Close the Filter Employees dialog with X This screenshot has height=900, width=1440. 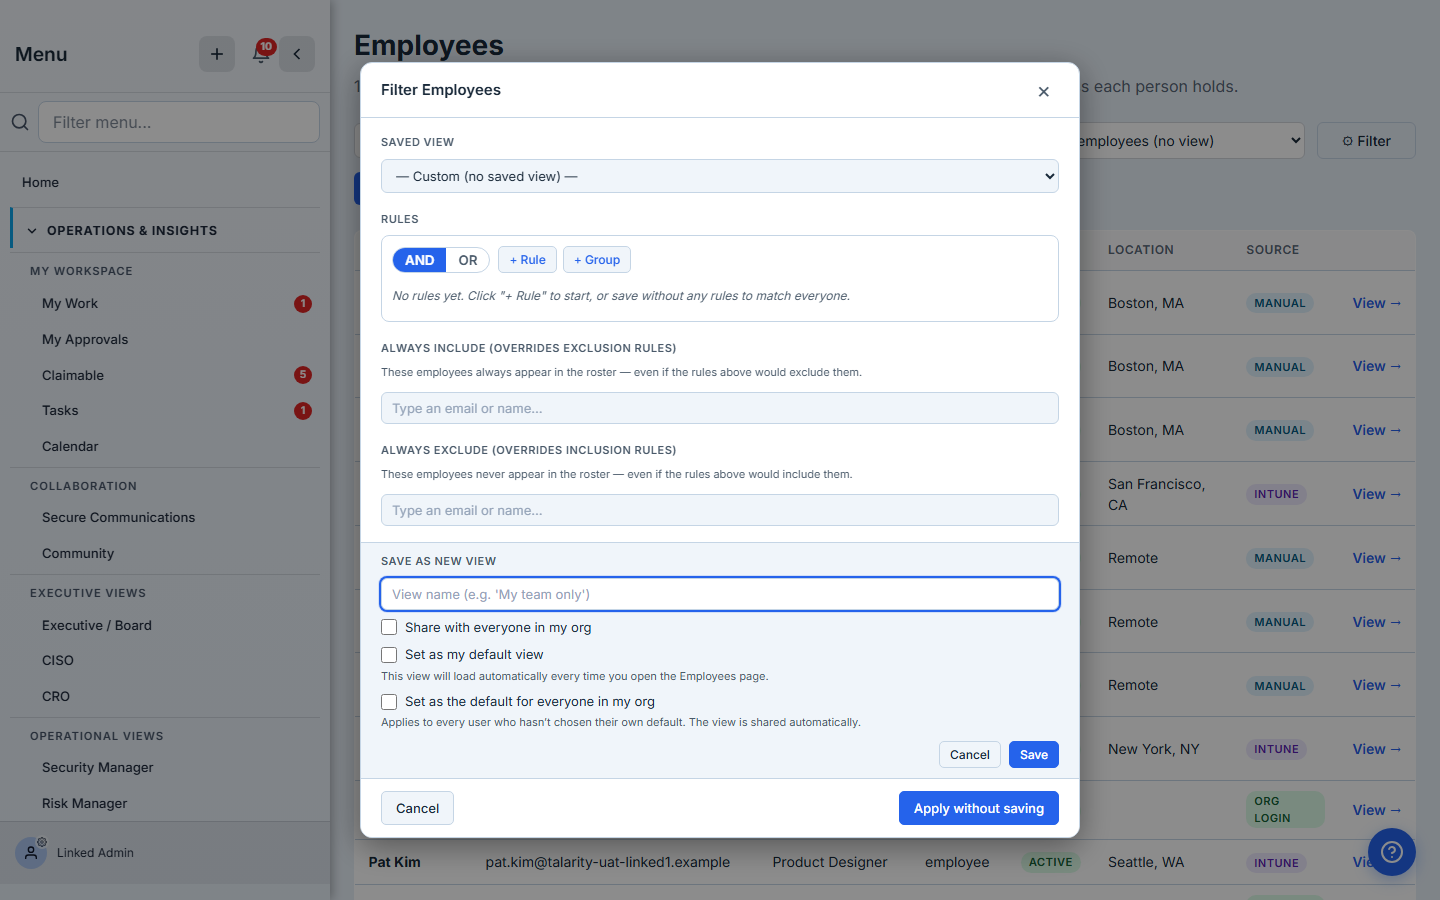1043,91
